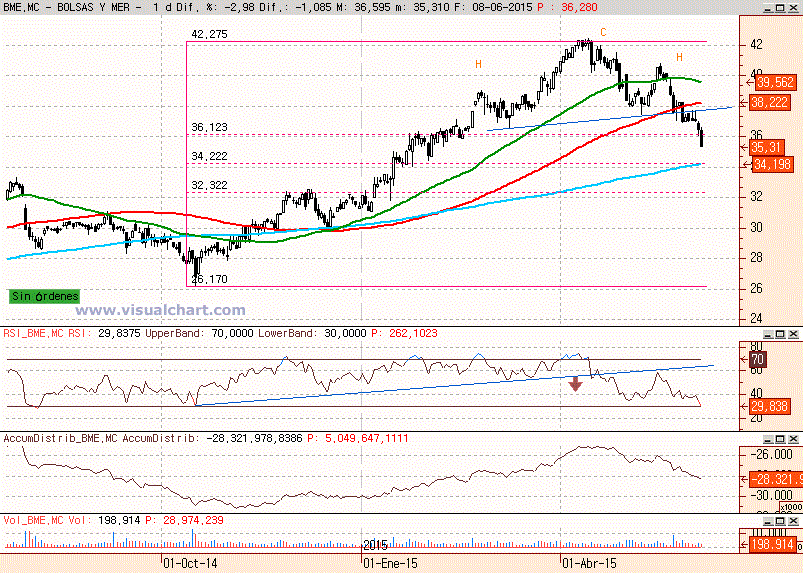Click the x1000 scale label
The width and height of the screenshot is (803, 573).
(790, 507)
